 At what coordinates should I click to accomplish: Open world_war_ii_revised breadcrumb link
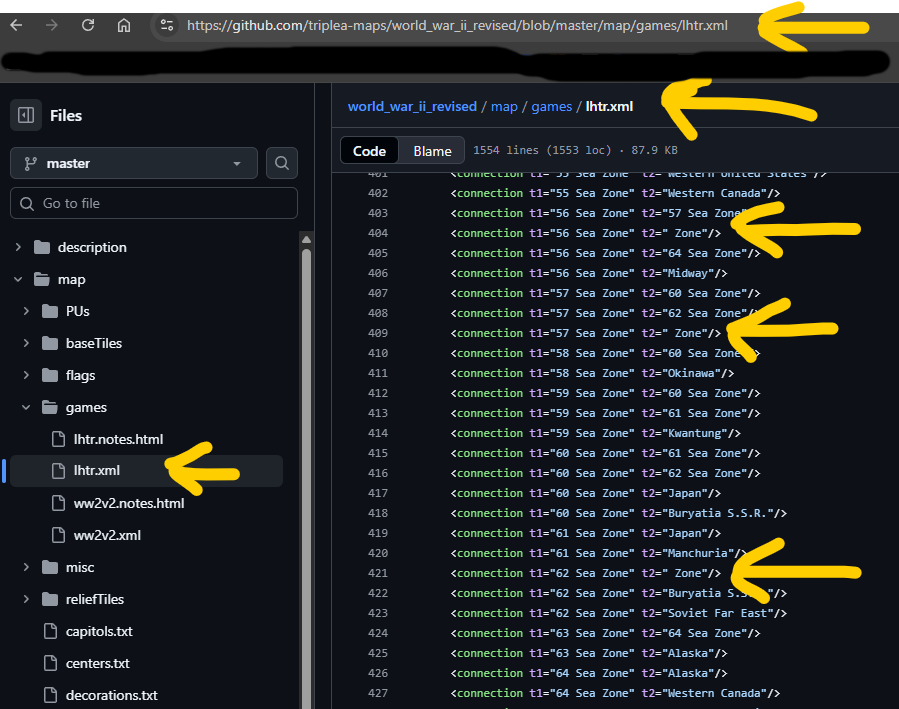(412, 107)
